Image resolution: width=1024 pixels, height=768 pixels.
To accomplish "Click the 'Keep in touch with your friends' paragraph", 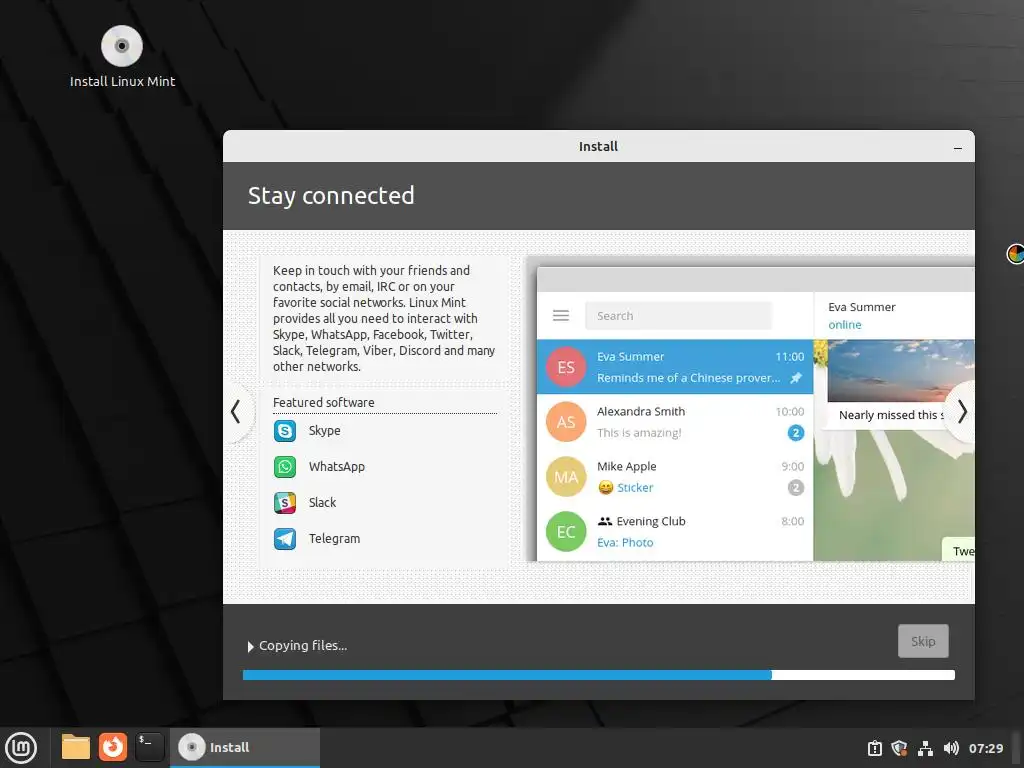I will pyautogui.click(x=384, y=319).
